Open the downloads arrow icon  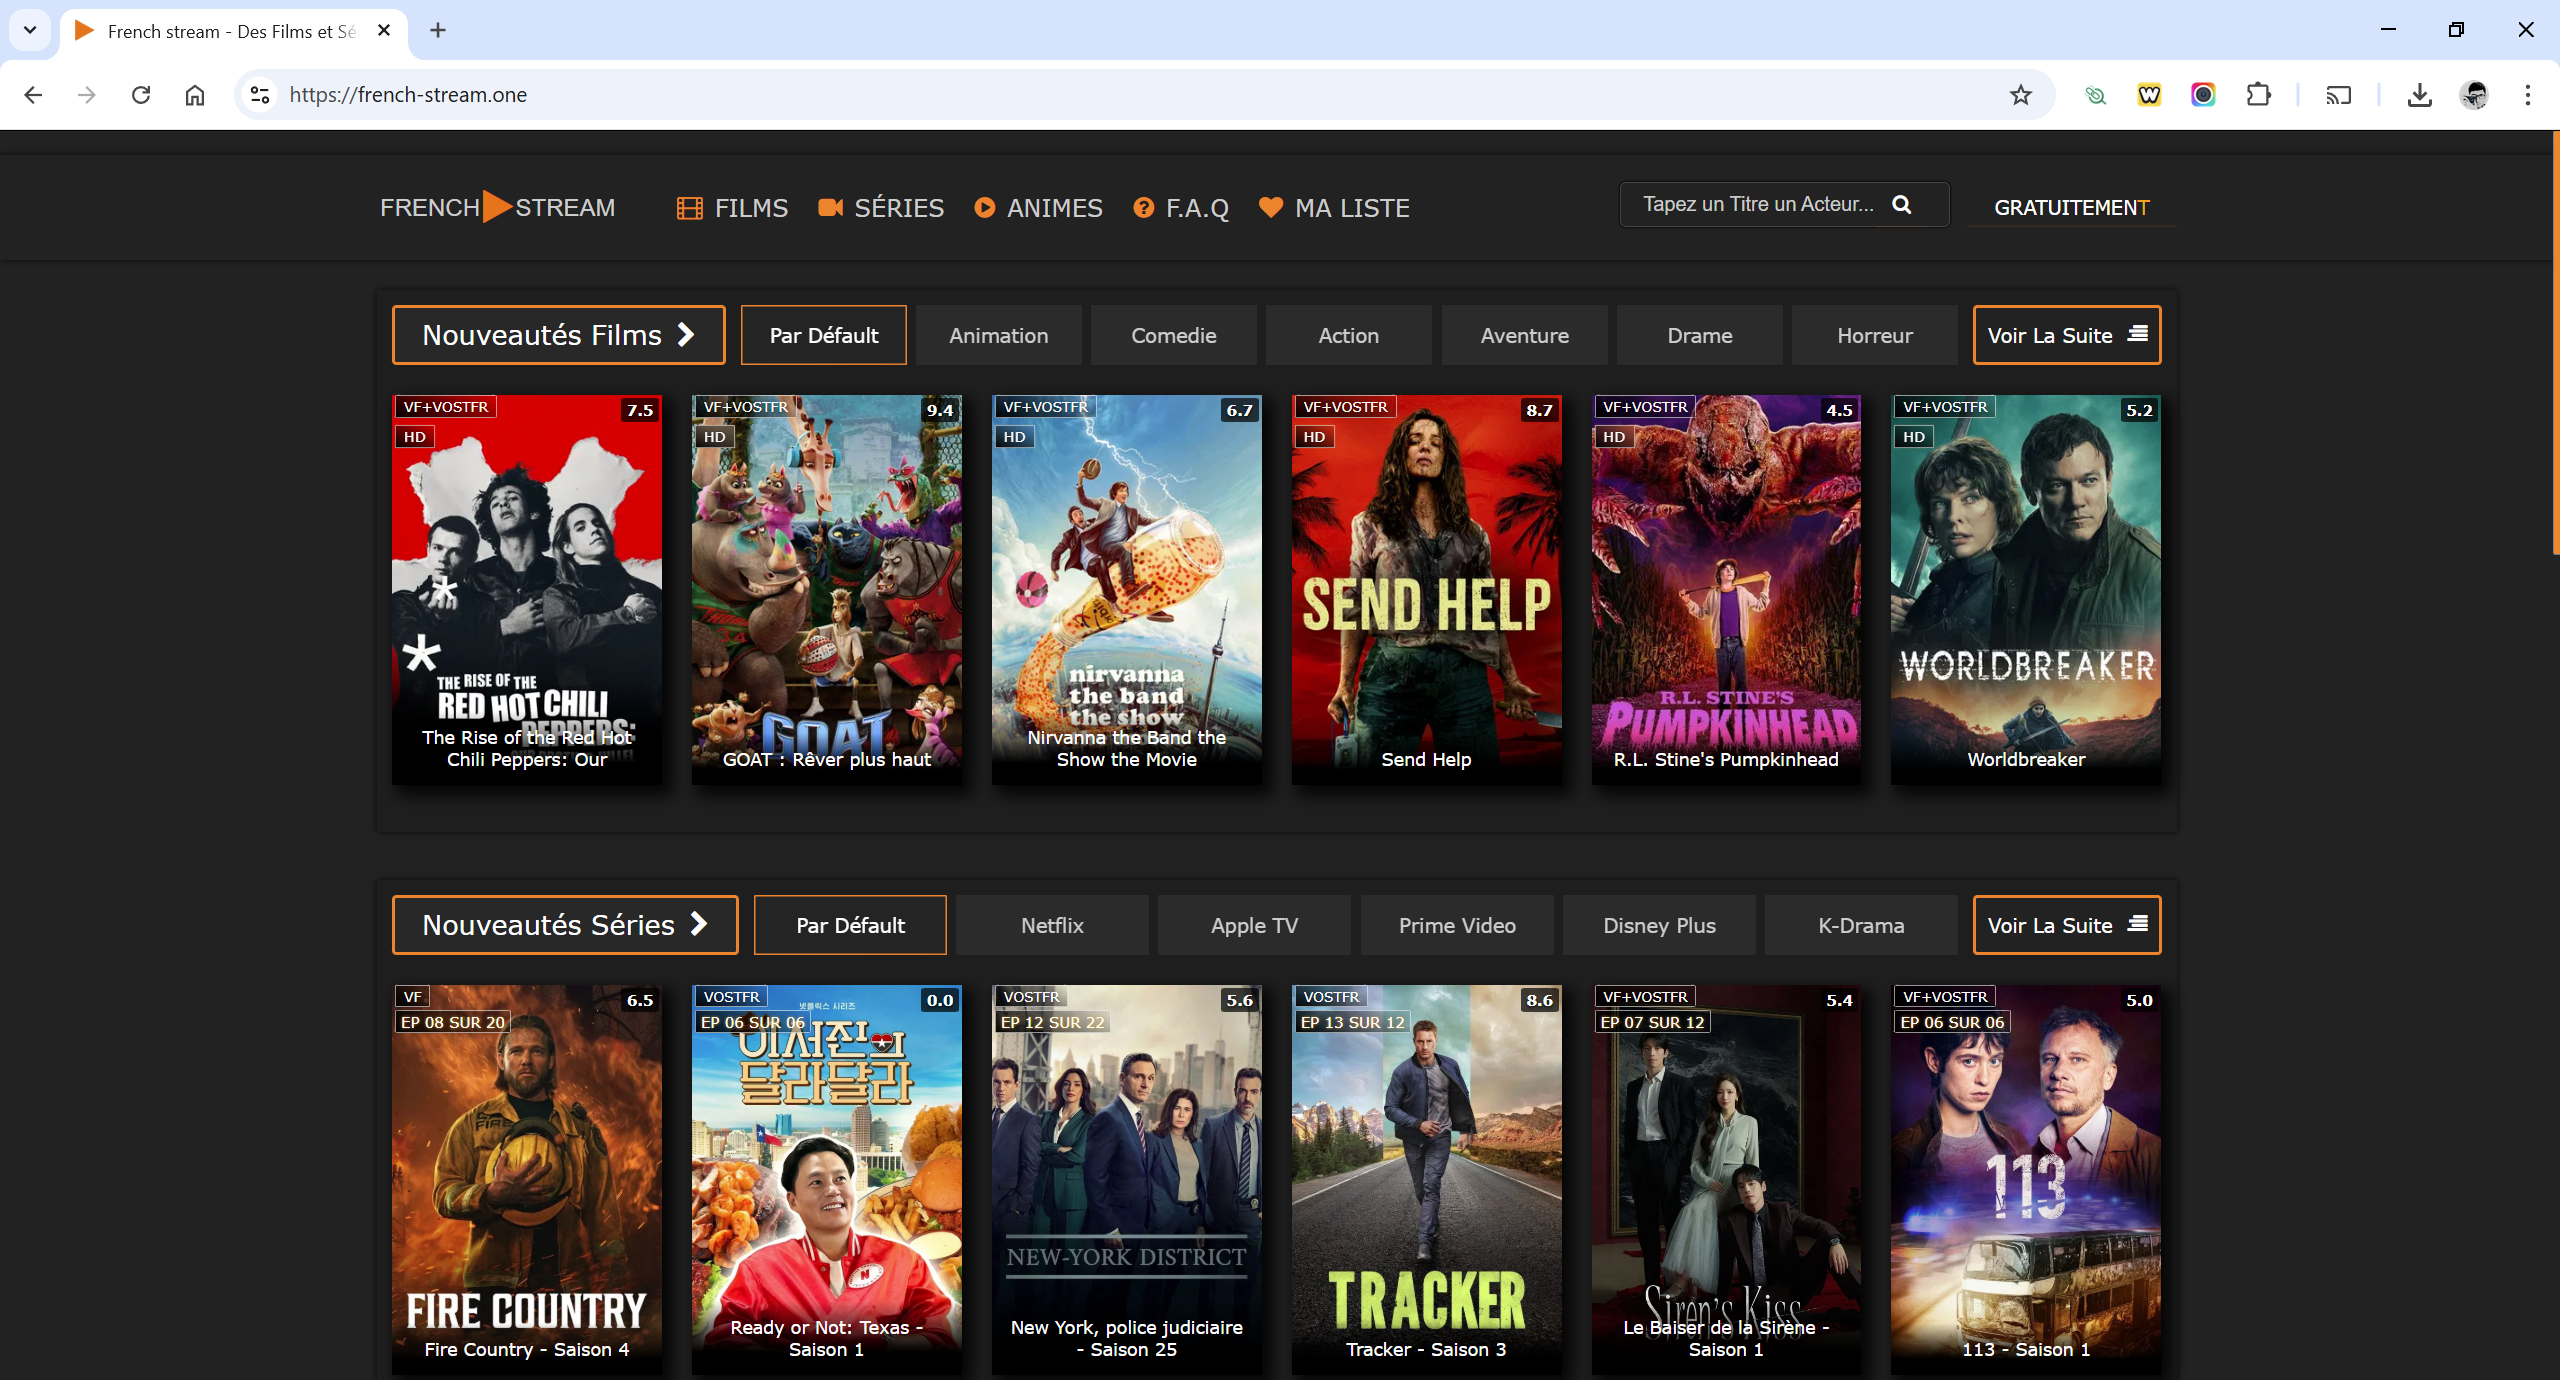[x=2419, y=95]
